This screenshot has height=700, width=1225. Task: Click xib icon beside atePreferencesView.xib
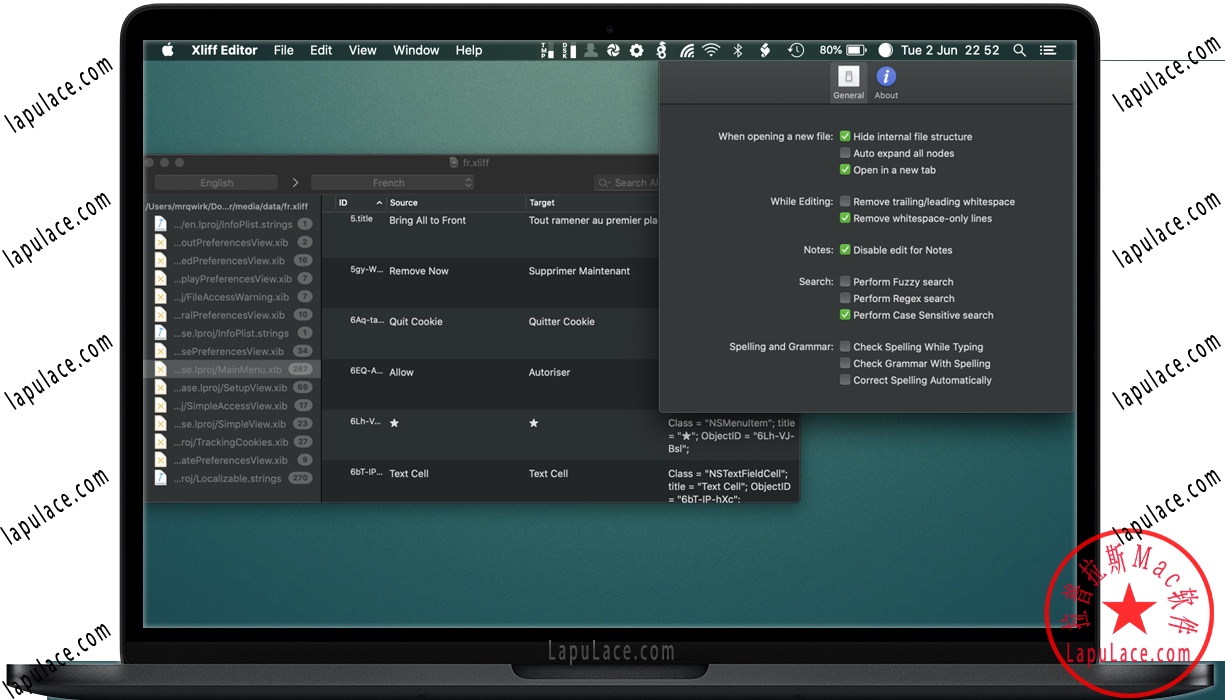coord(160,460)
